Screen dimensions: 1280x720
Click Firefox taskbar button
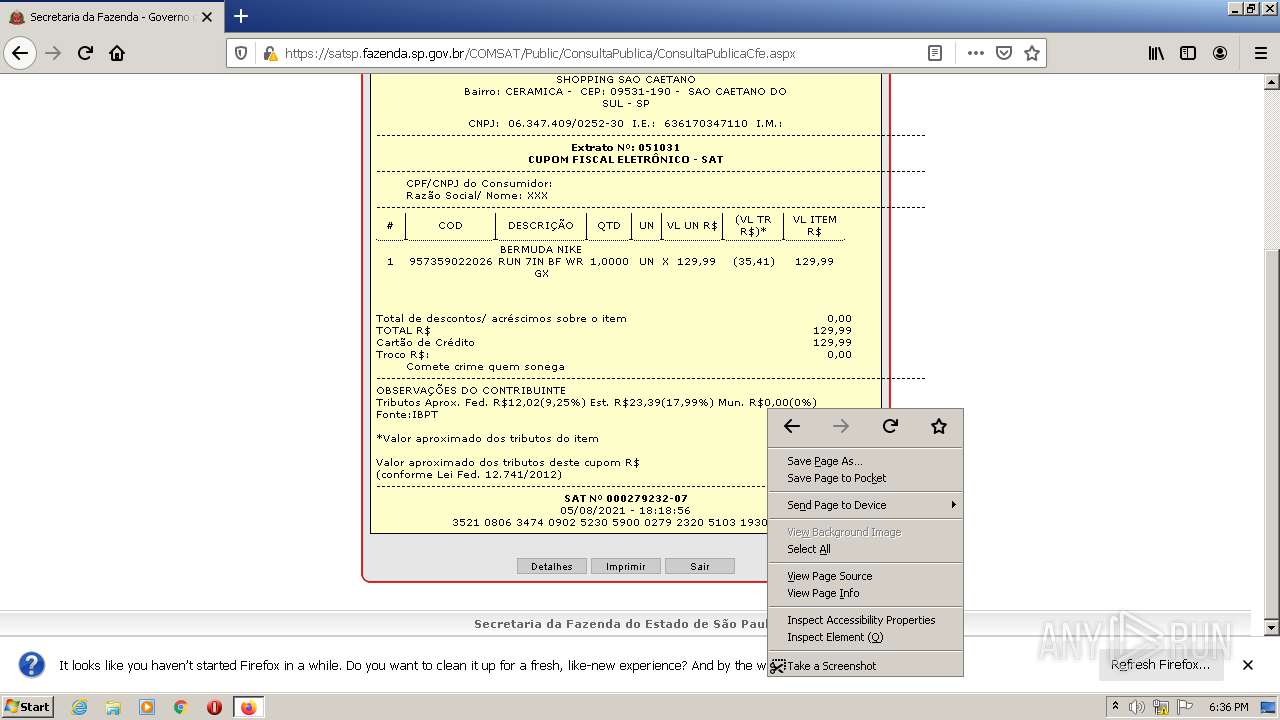click(x=248, y=707)
